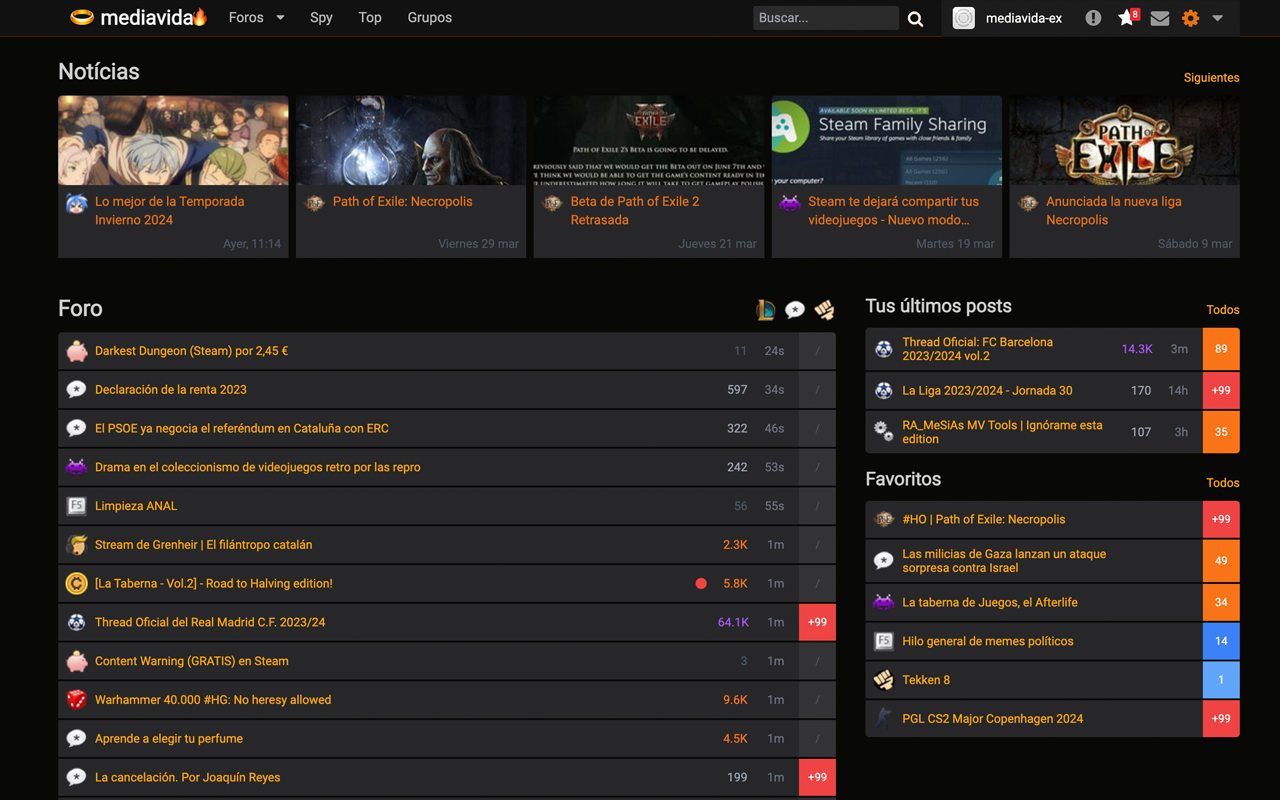The width and height of the screenshot is (1280, 800).
Task: Click 64.1K reply count on Real Madrid thread
Action: click(x=733, y=622)
